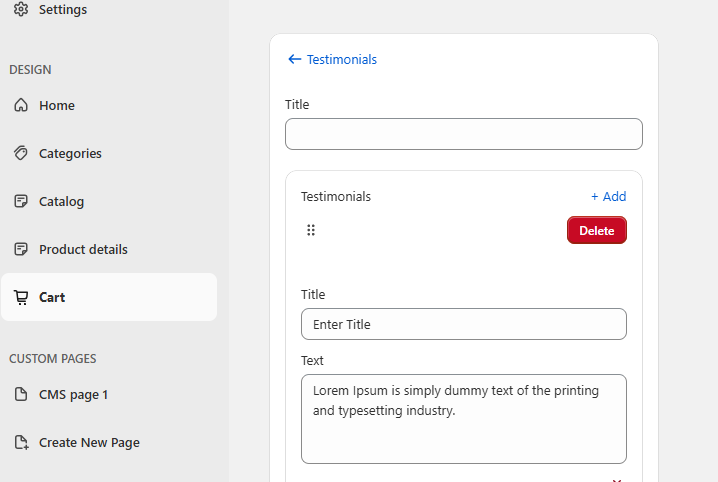Click the CUSTOM PAGES section heading
Viewport: 718px width, 482px height.
(x=53, y=358)
